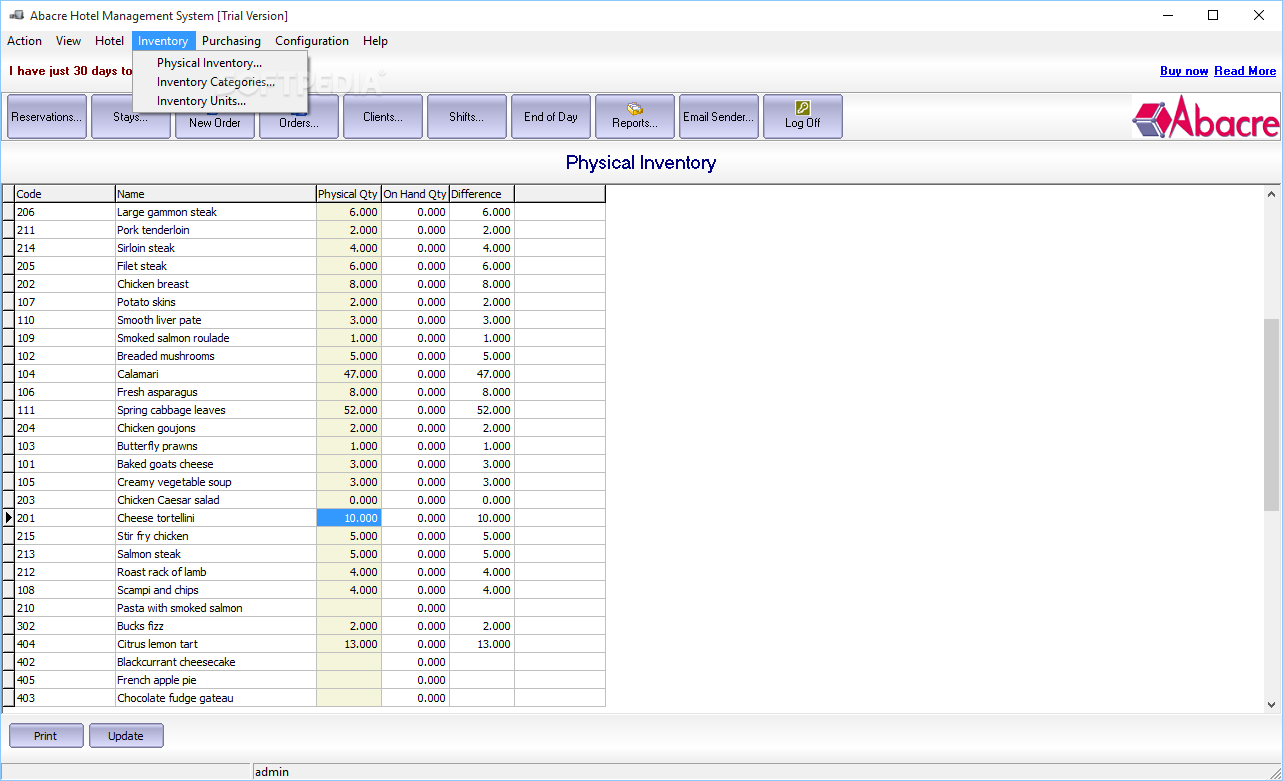The height and width of the screenshot is (781, 1283).
Task: Open the Shifts toolbar button
Action: click(467, 117)
